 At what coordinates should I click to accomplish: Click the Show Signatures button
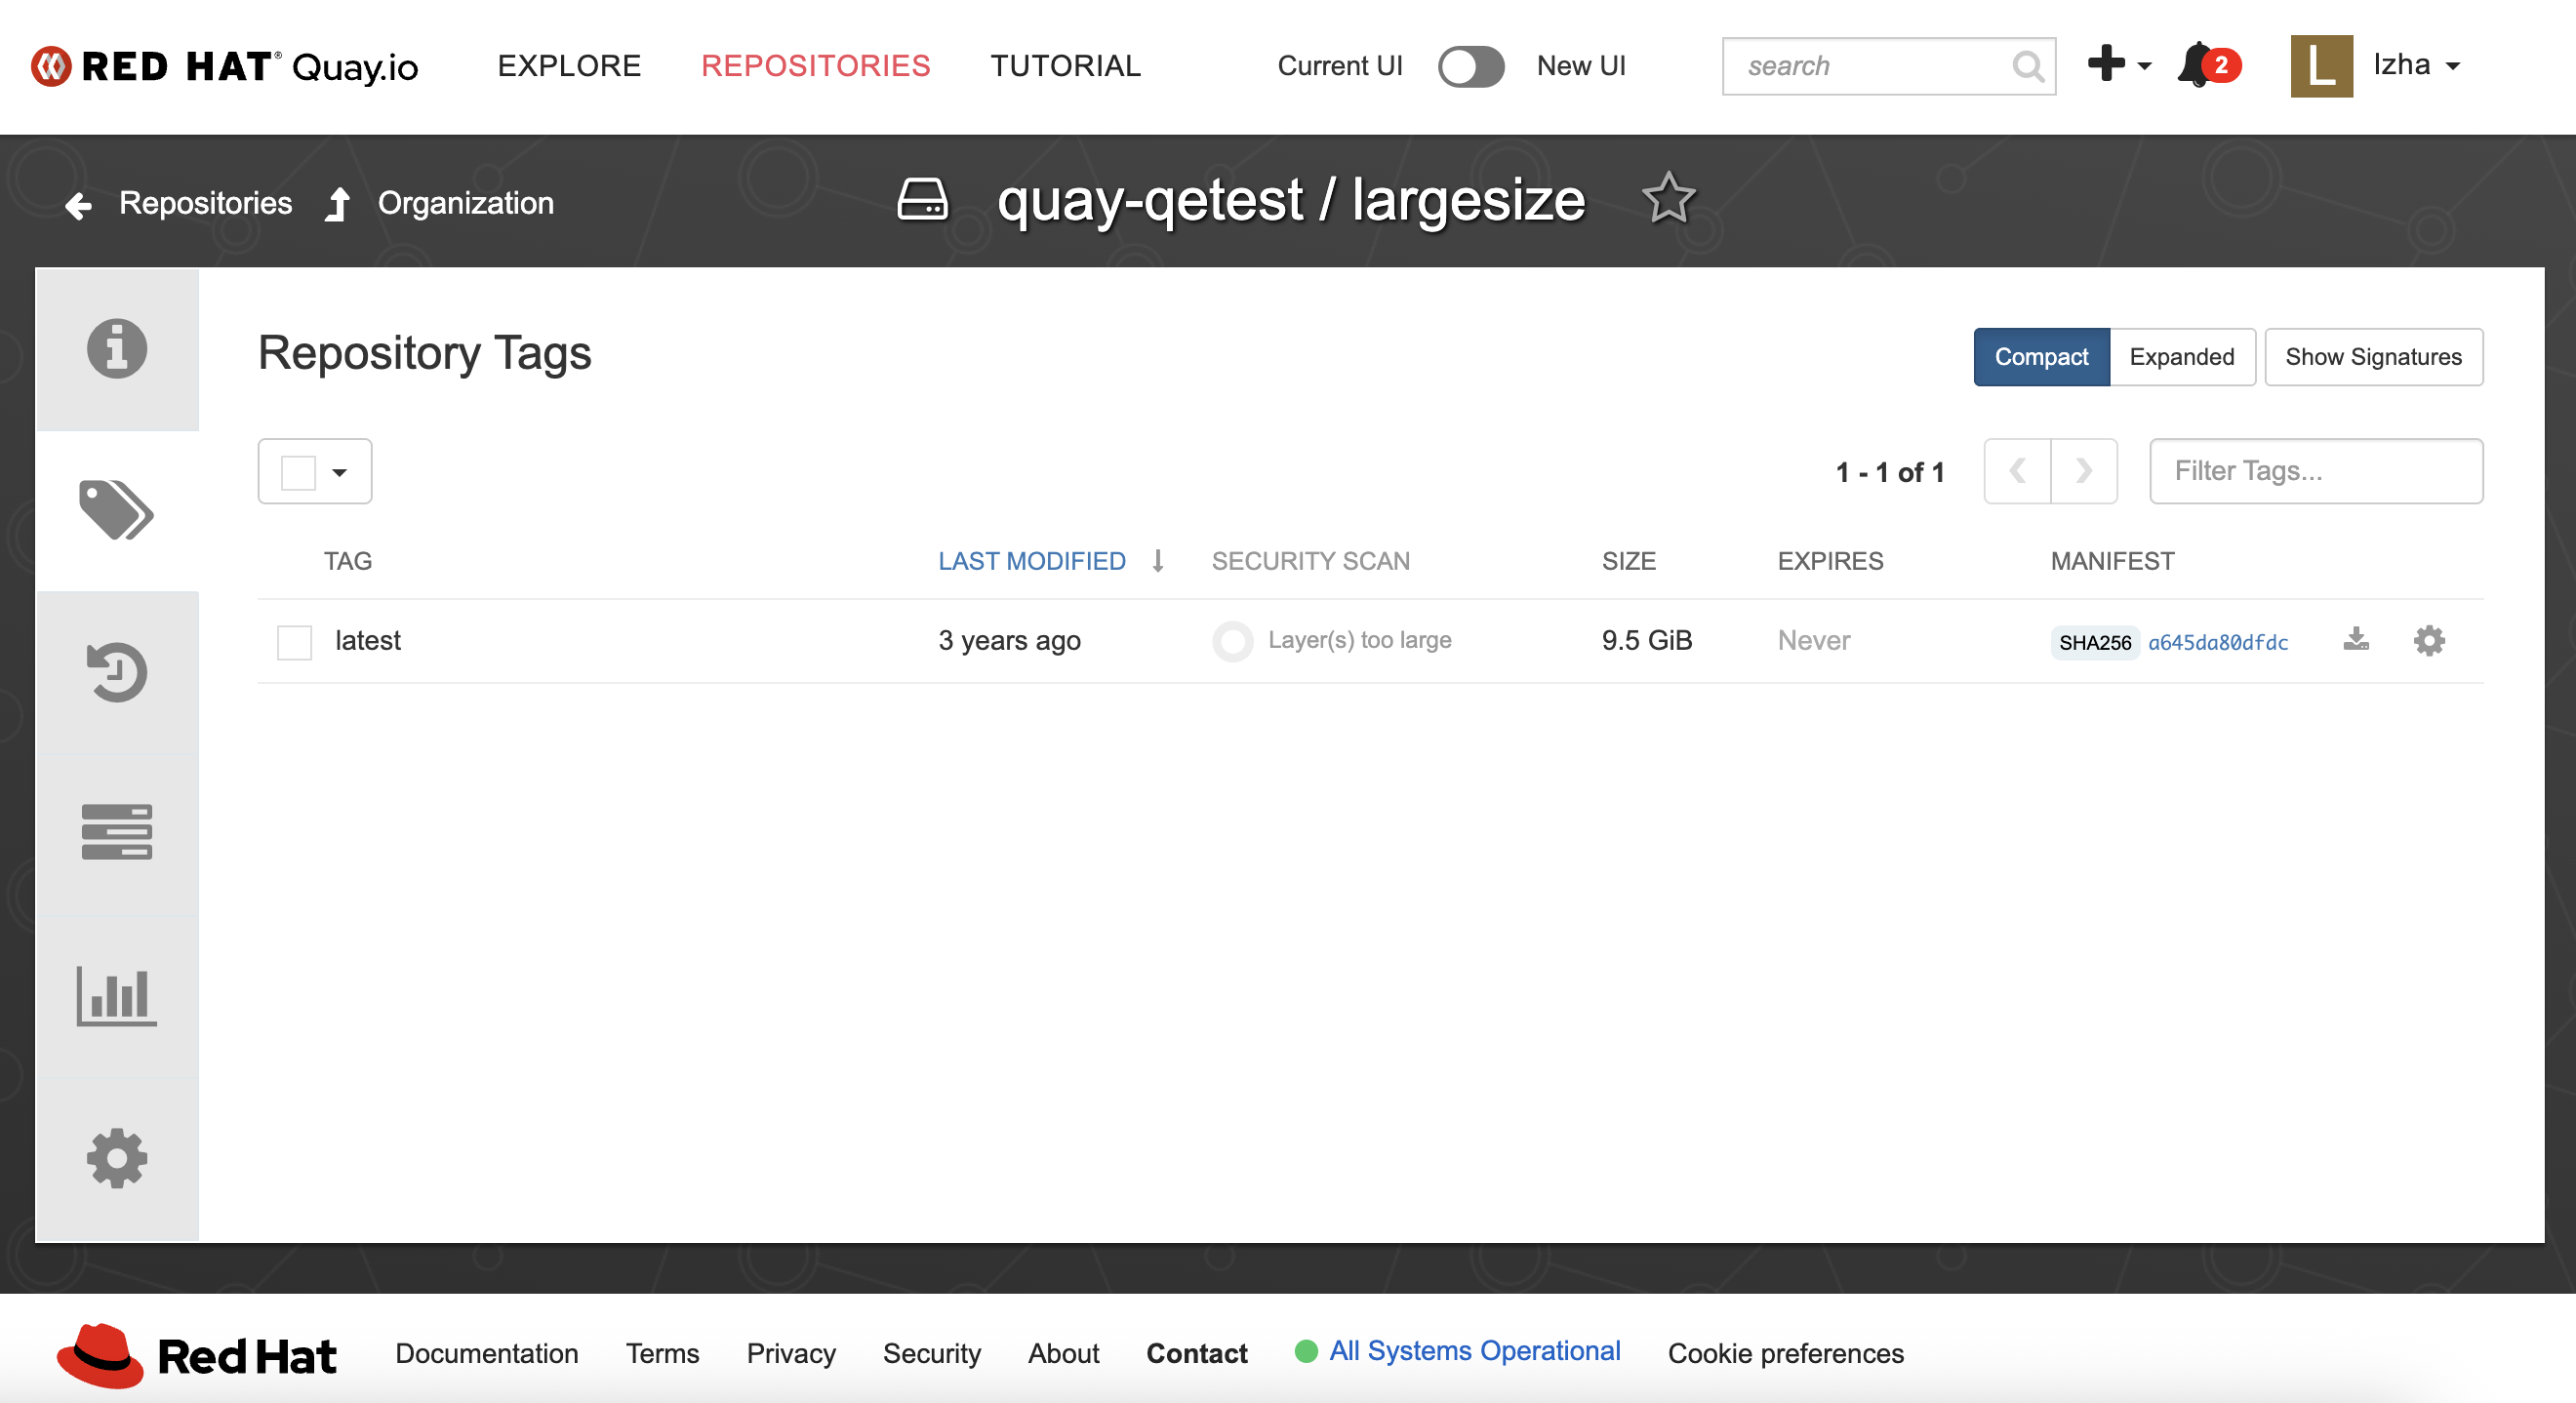click(2372, 357)
